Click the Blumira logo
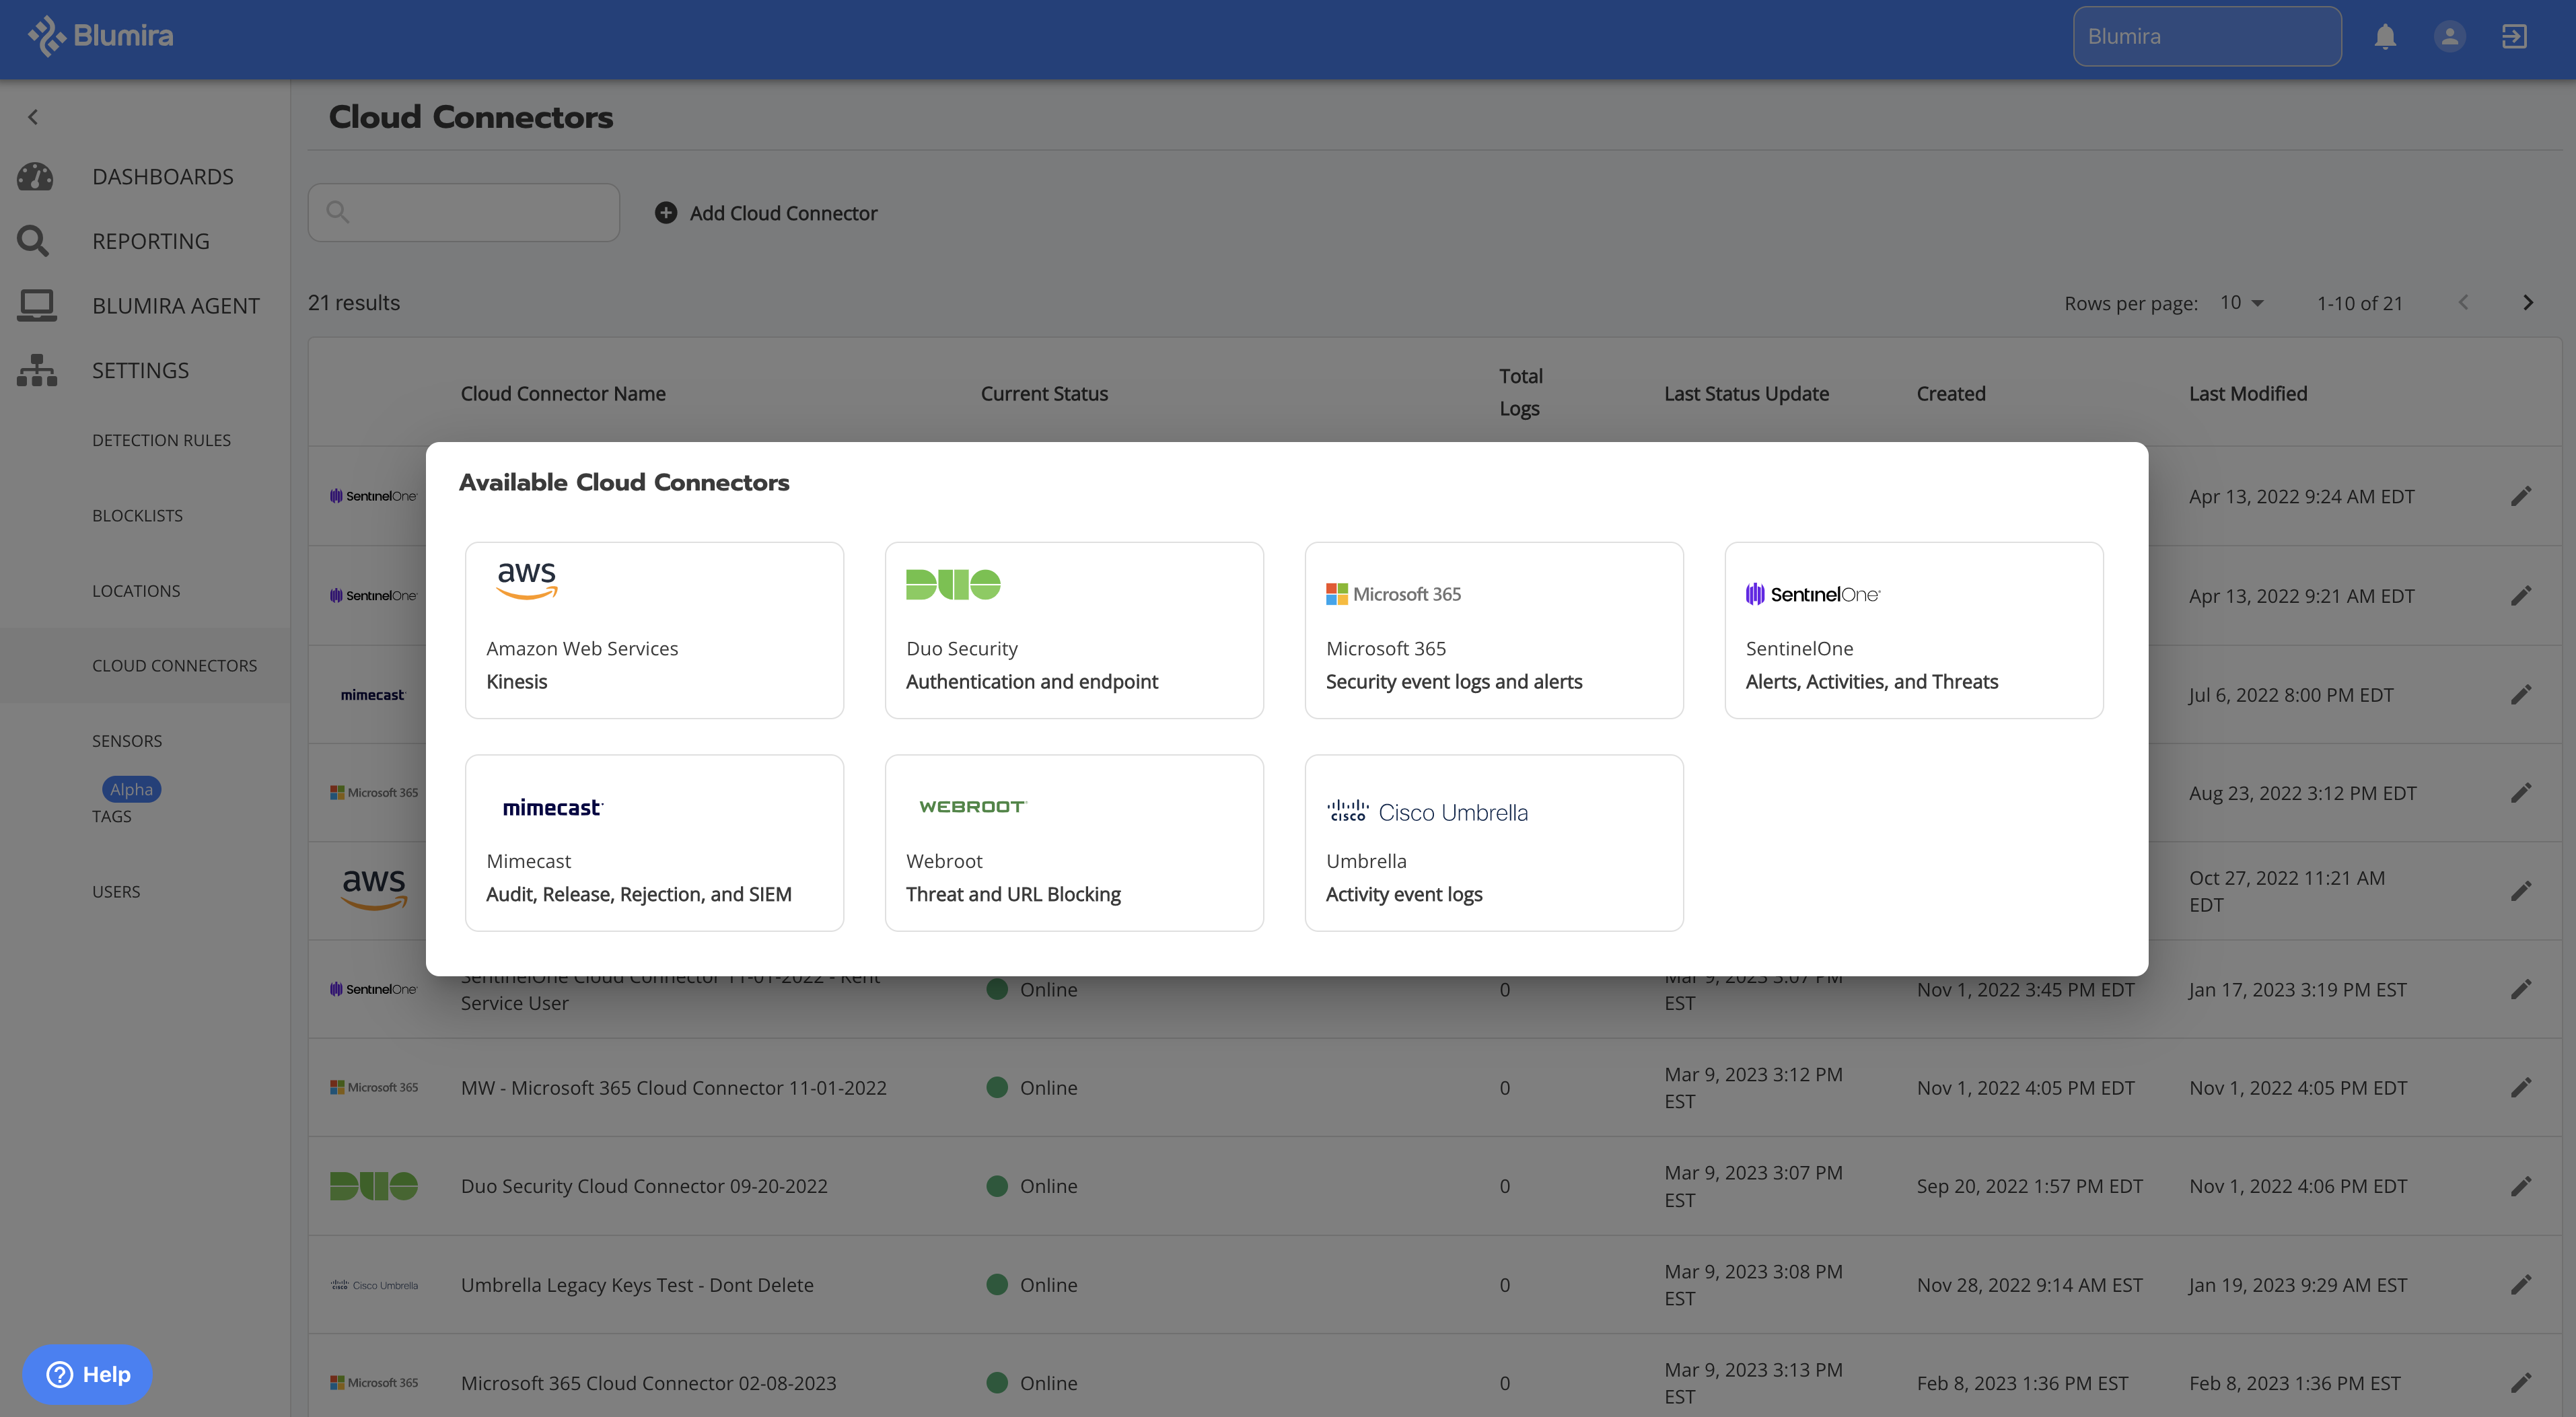Image resolution: width=2576 pixels, height=1417 pixels. pos(100,35)
